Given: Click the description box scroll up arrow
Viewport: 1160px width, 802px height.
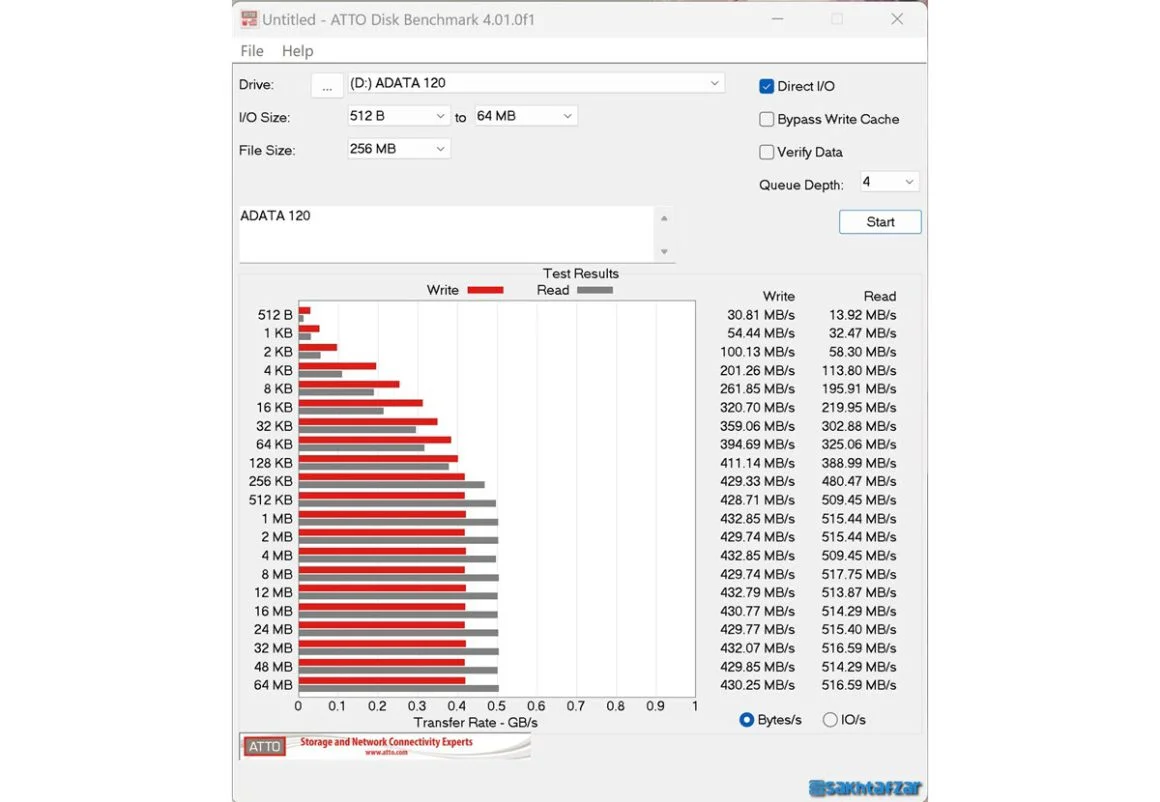Looking at the screenshot, I should [664, 218].
